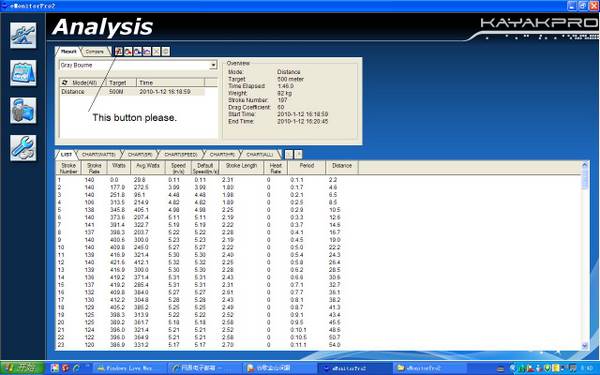Switch to the Result tab
This screenshot has width=600, height=375.
[69, 51]
